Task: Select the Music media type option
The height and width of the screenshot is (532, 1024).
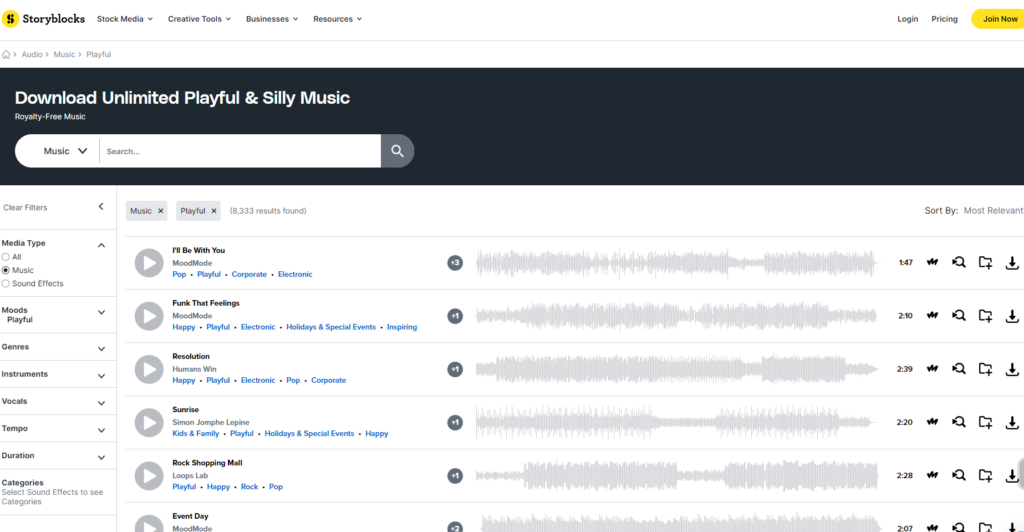Action: pyautogui.click(x=6, y=270)
